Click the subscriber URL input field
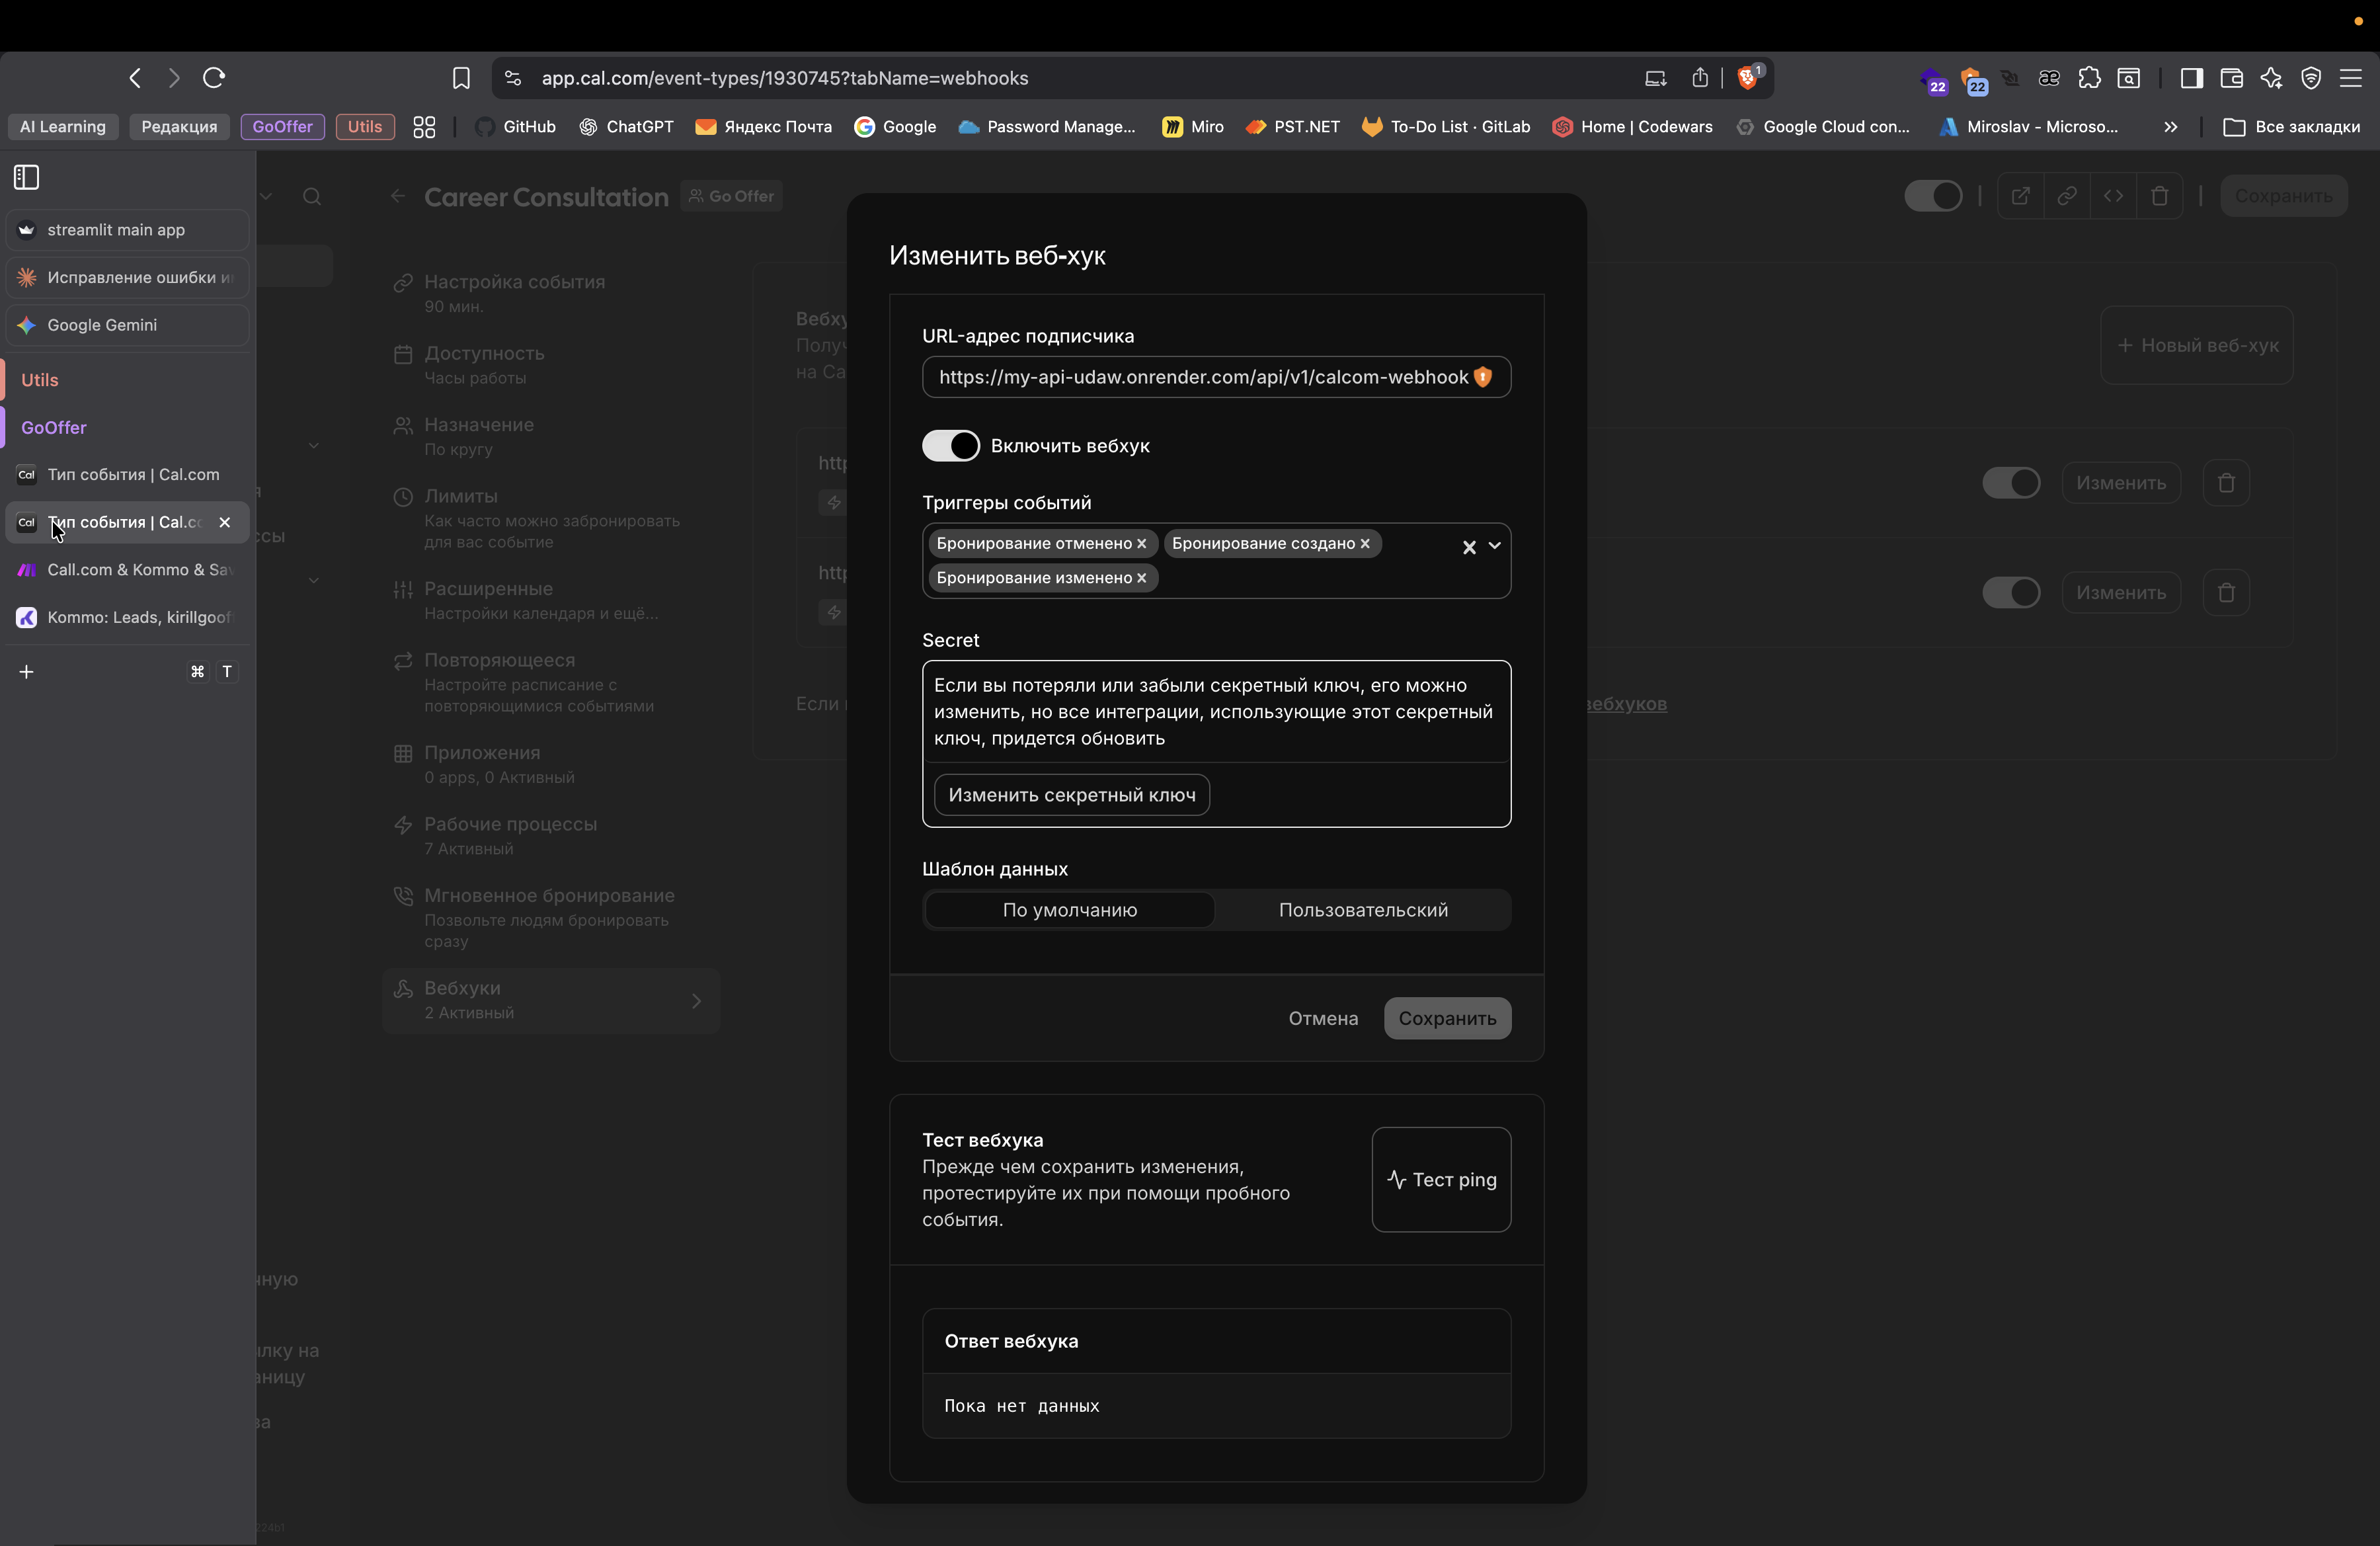The image size is (2380, 1546). click(x=1200, y=377)
